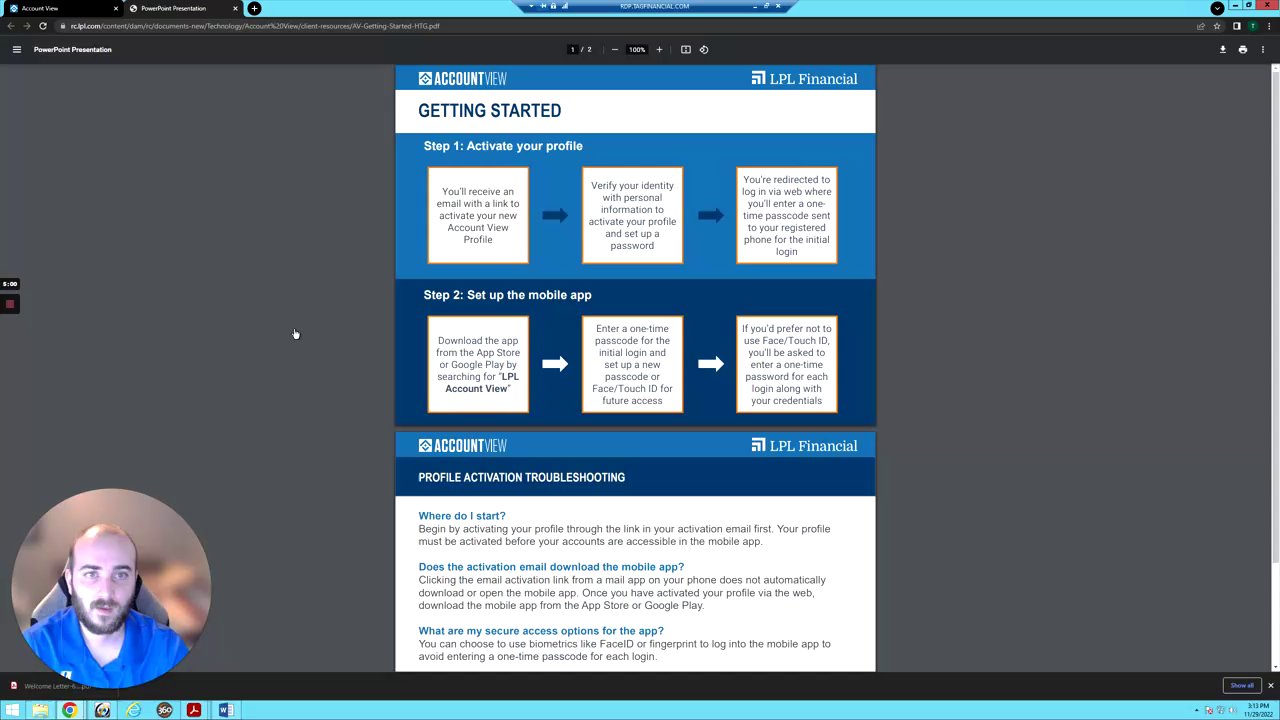Click the remote desktop connection bar title
Screen dimensions: 1280x720
pos(654,6)
